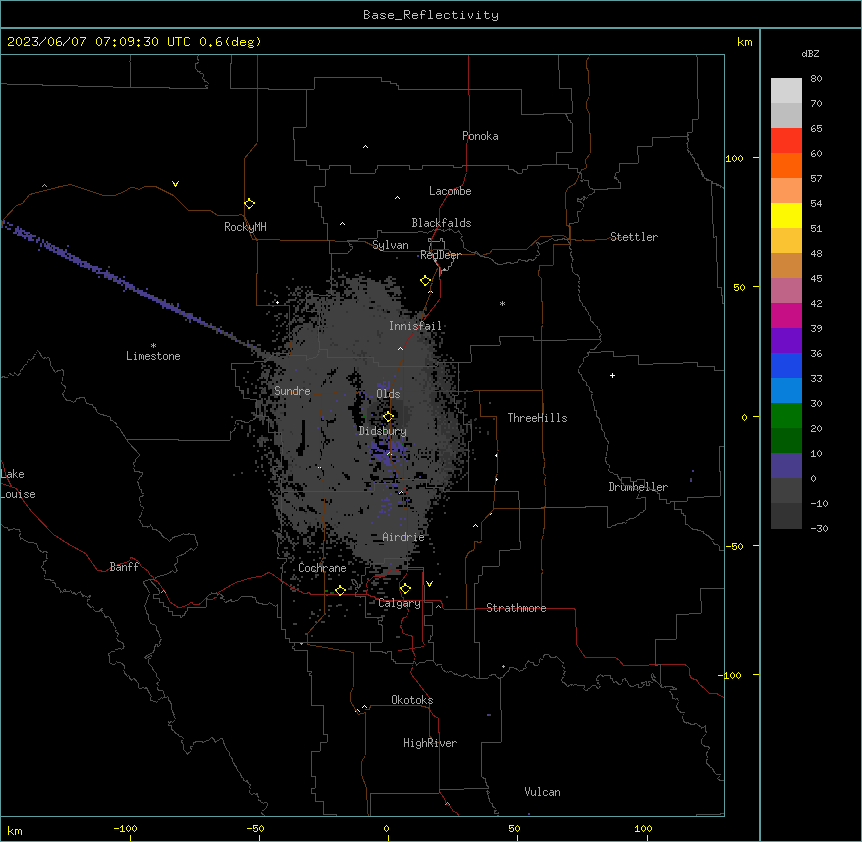
Task: Click the -100 tick on the bottom axis
Action: point(125,828)
